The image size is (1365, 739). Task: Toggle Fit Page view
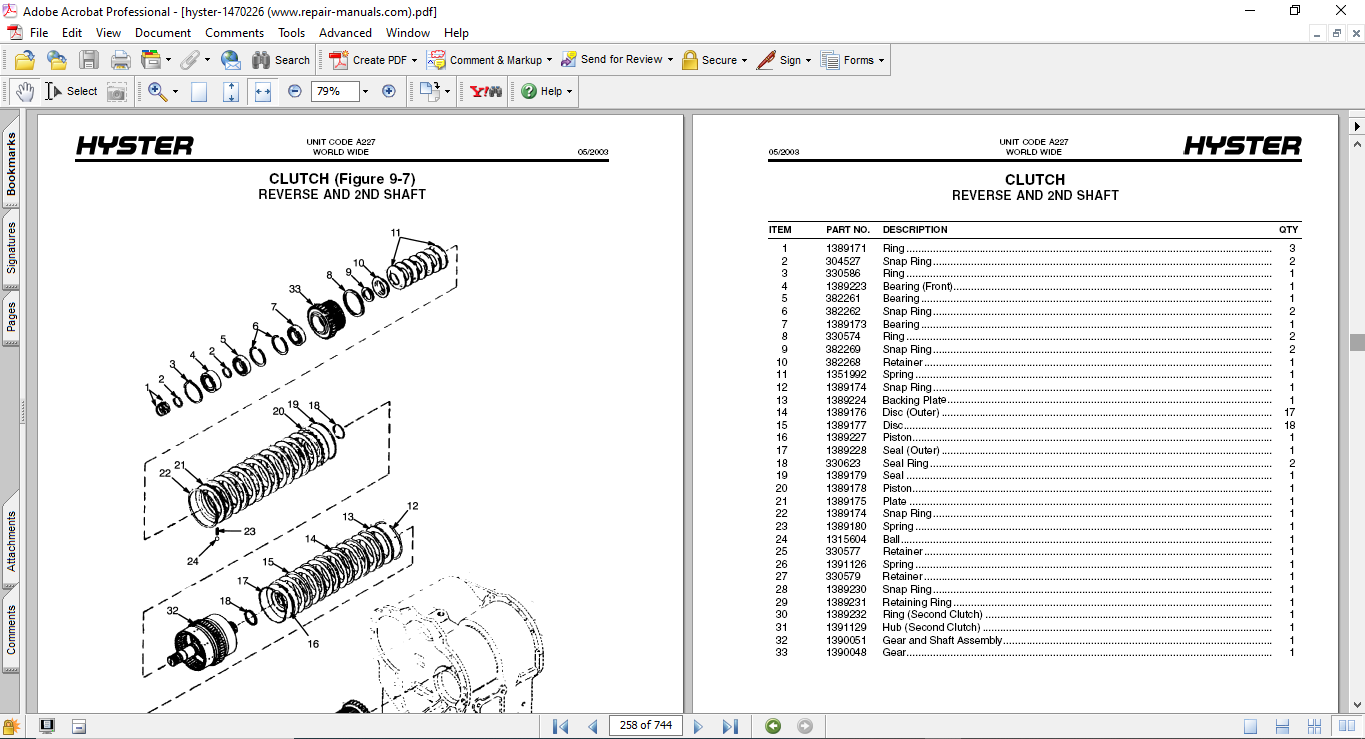pos(231,91)
